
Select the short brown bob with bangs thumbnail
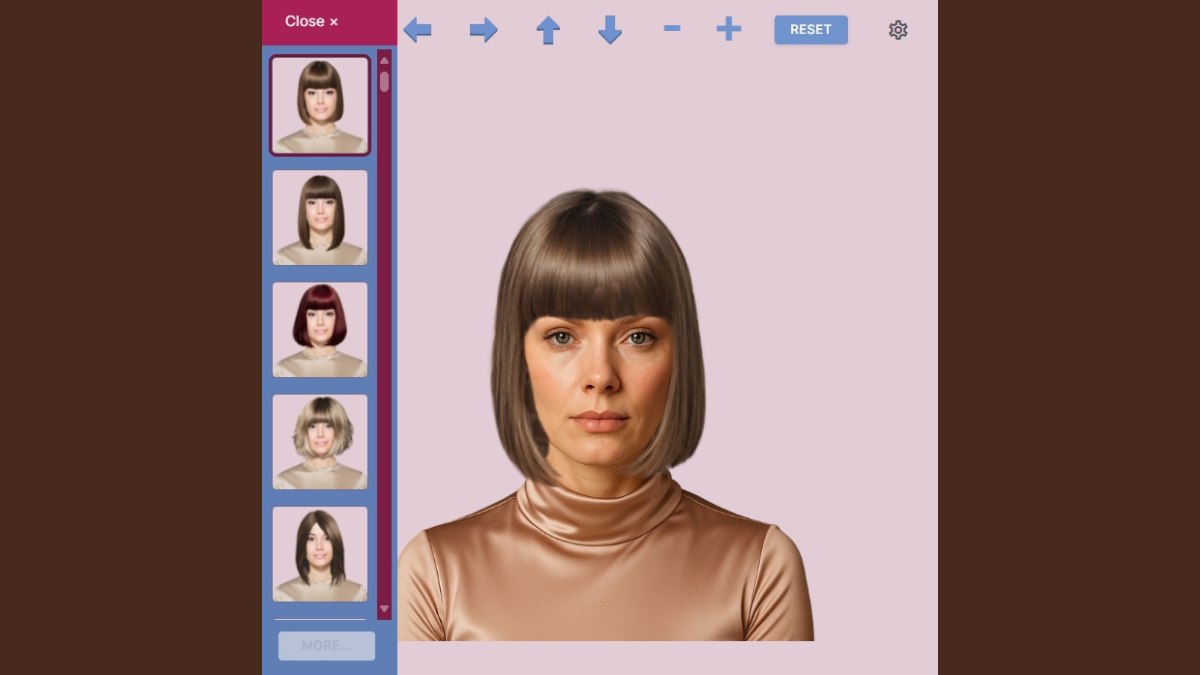(x=320, y=105)
